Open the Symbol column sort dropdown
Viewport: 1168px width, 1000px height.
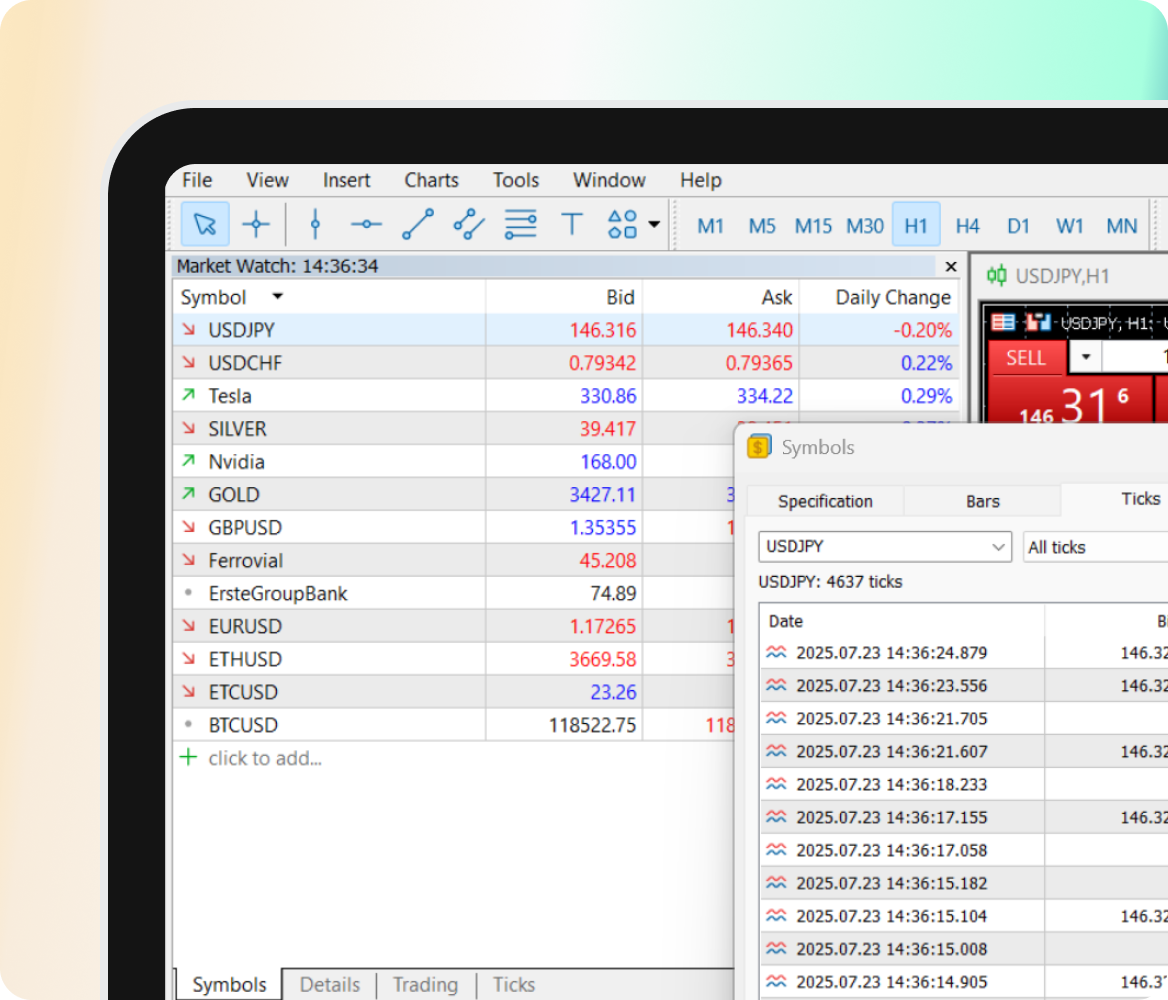point(277,297)
